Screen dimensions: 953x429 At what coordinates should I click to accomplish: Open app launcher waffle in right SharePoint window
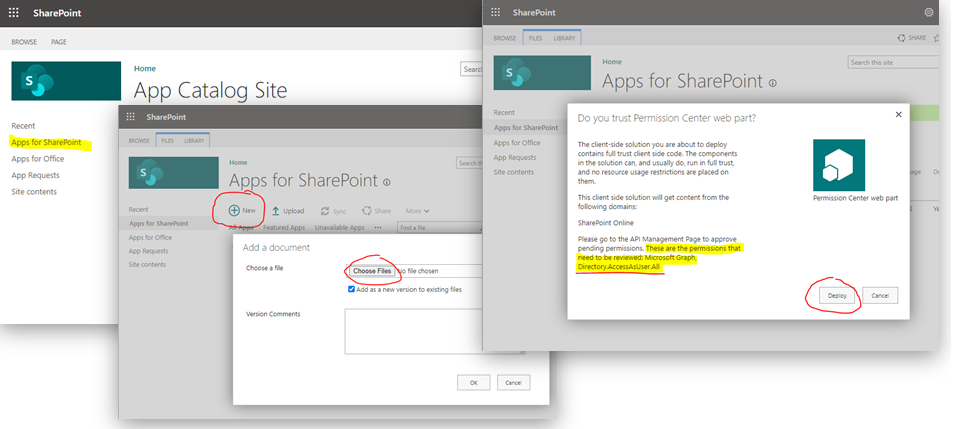(495, 12)
